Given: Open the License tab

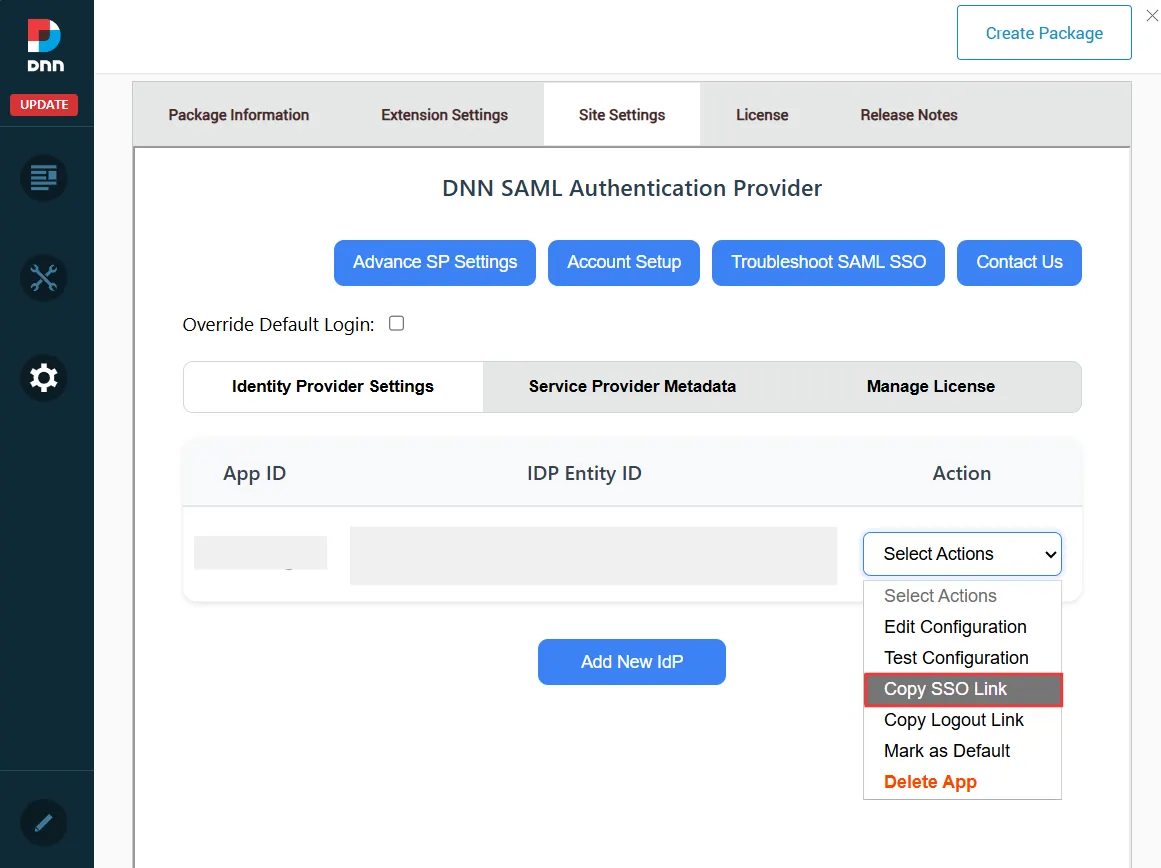Looking at the screenshot, I should click(x=762, y=115).
